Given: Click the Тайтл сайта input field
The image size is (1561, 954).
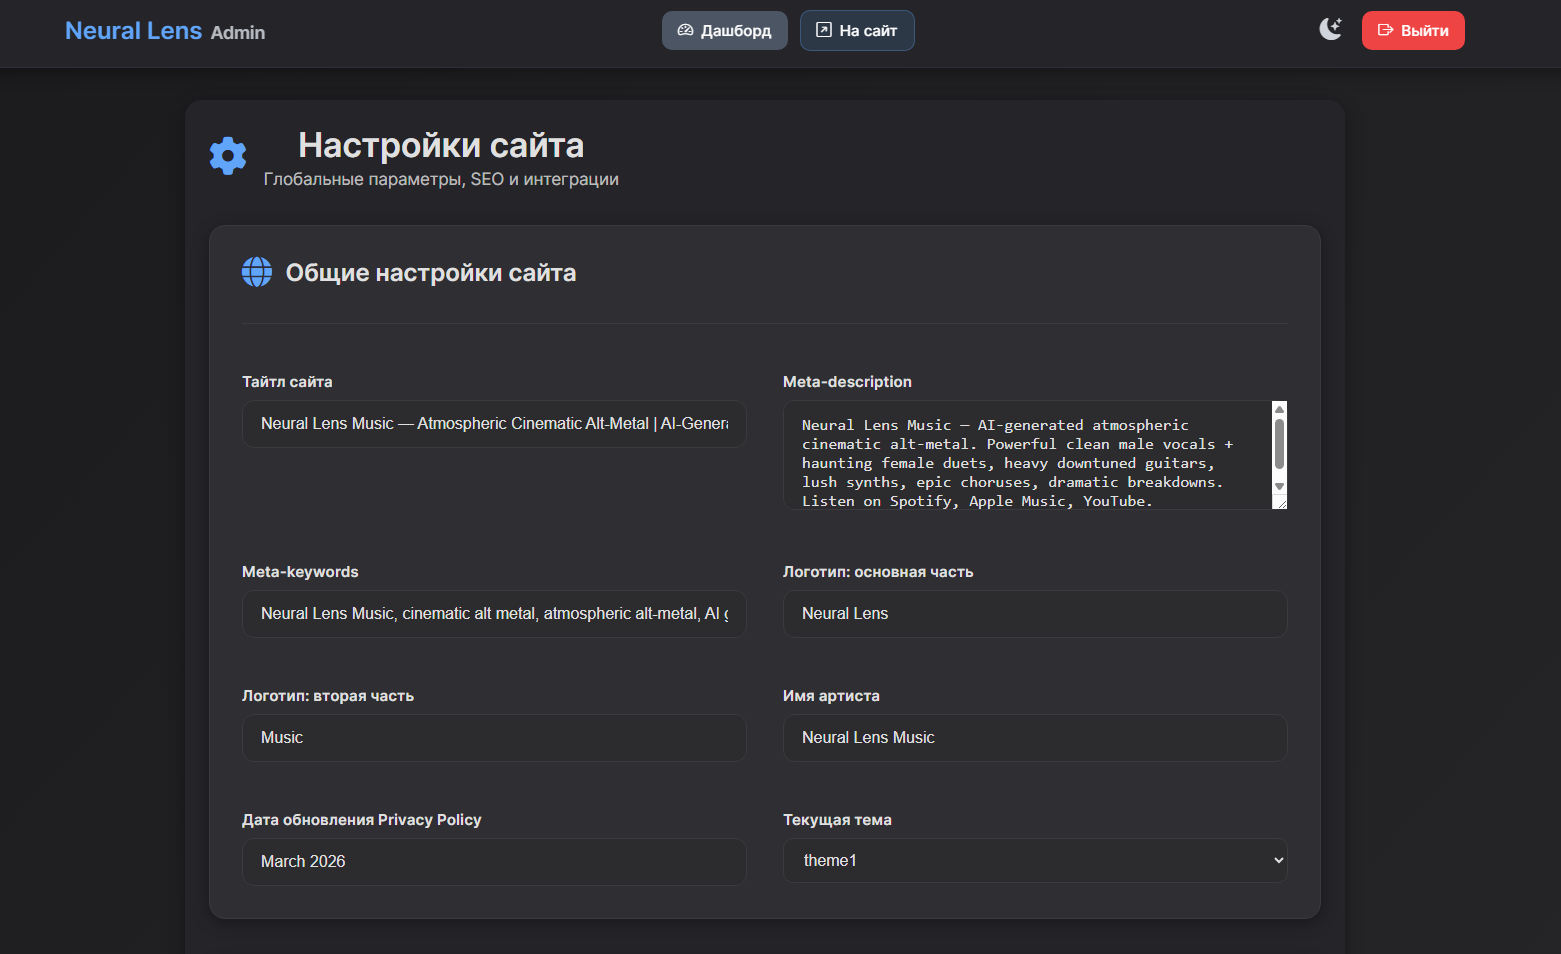Looking at the screenshot, I should point(494,424).
